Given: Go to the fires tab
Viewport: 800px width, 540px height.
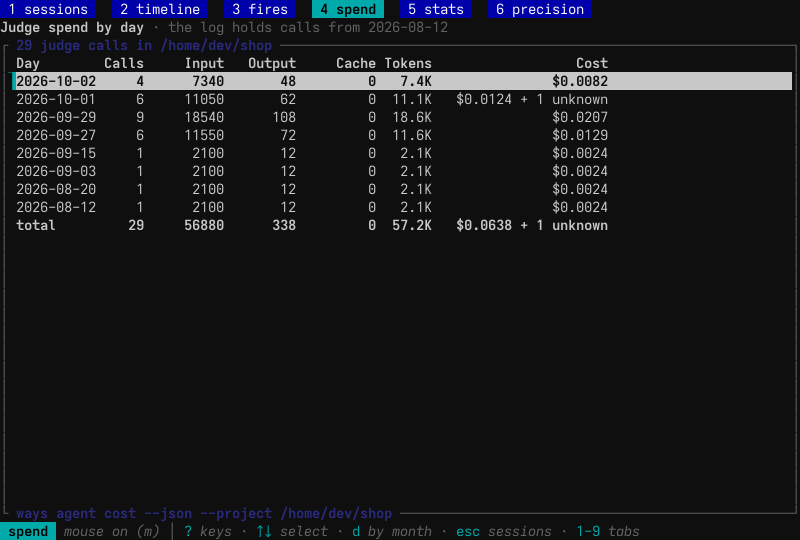Looking at the screenshot, I should pos(260,9).
